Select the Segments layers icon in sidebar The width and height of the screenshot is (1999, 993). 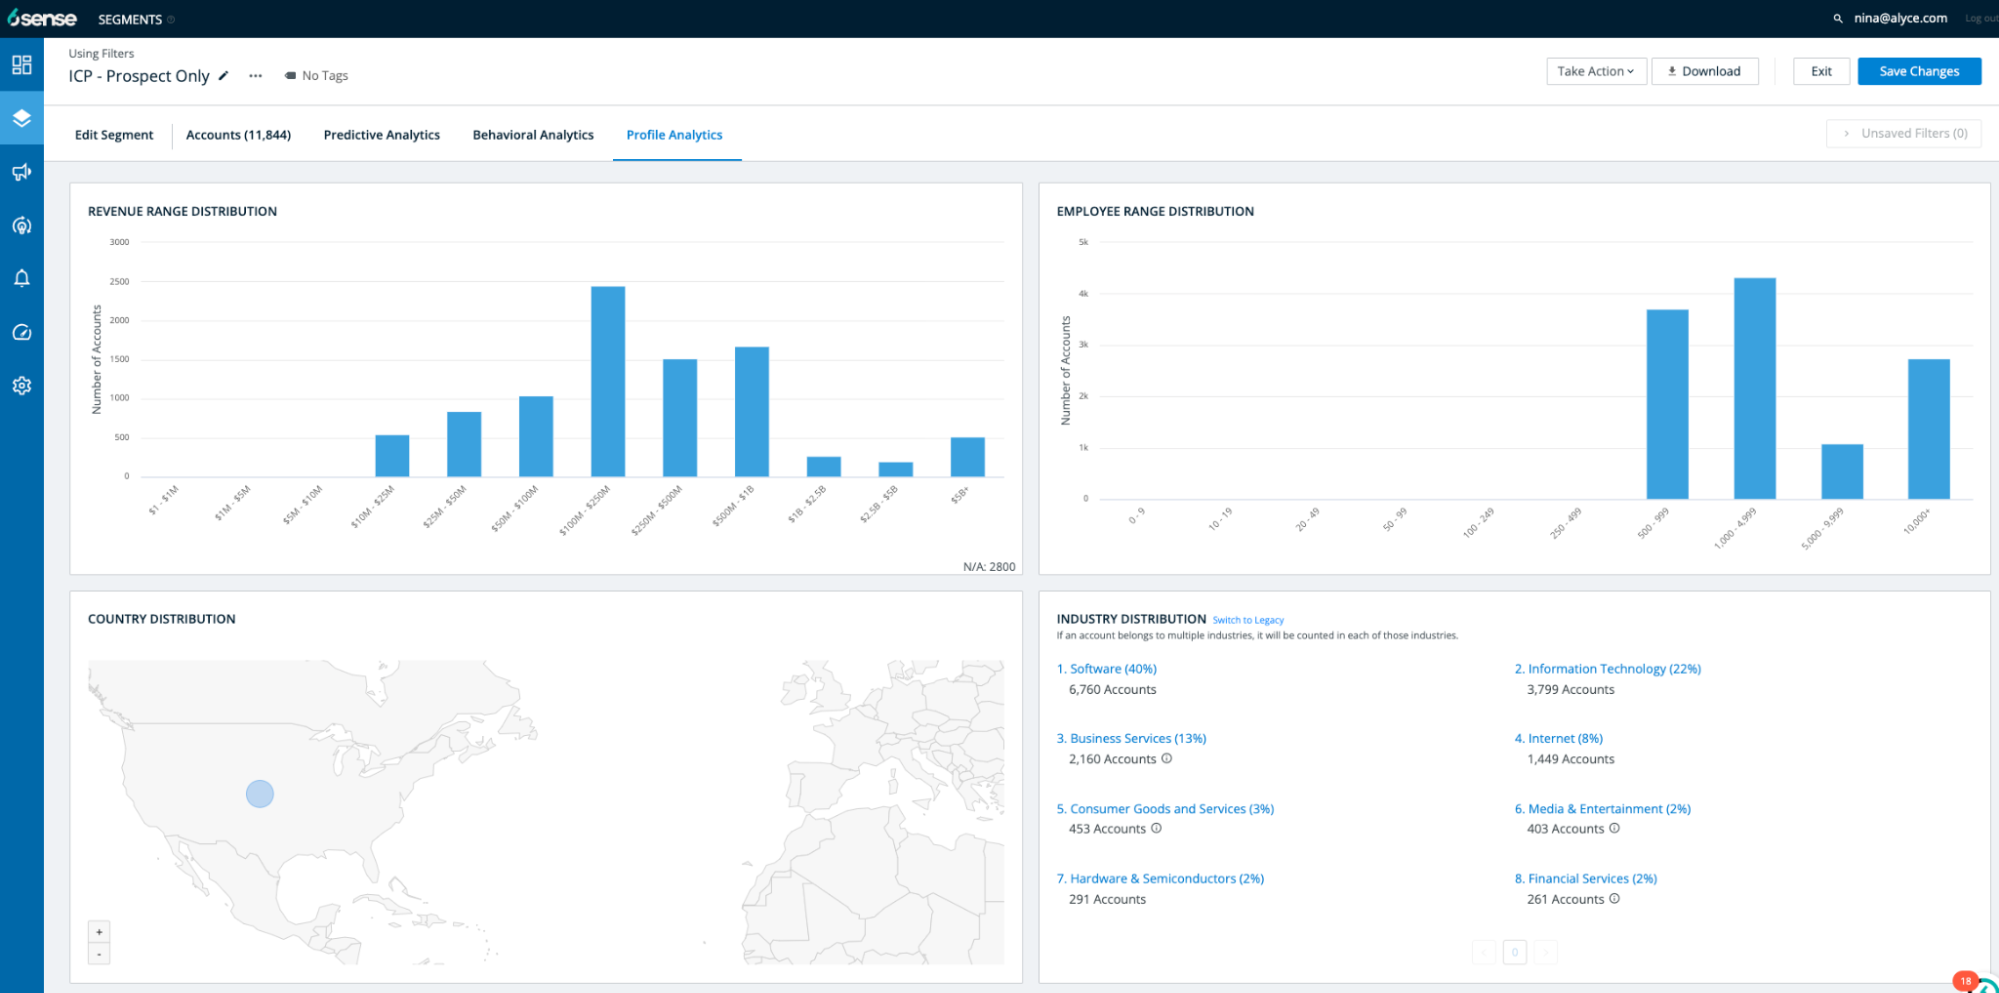pos(21,117)
